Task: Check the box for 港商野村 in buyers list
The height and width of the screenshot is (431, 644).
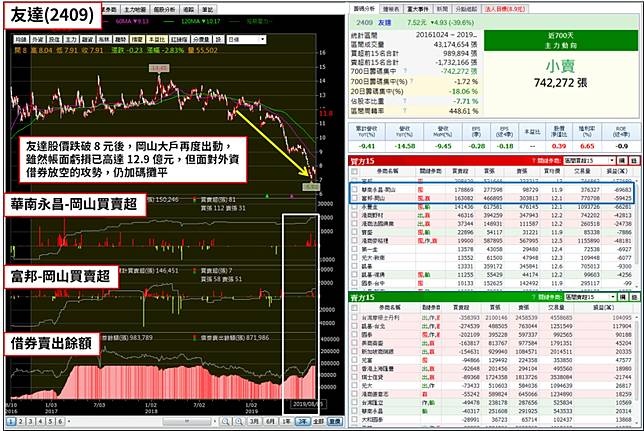Action: coord(354,215)
